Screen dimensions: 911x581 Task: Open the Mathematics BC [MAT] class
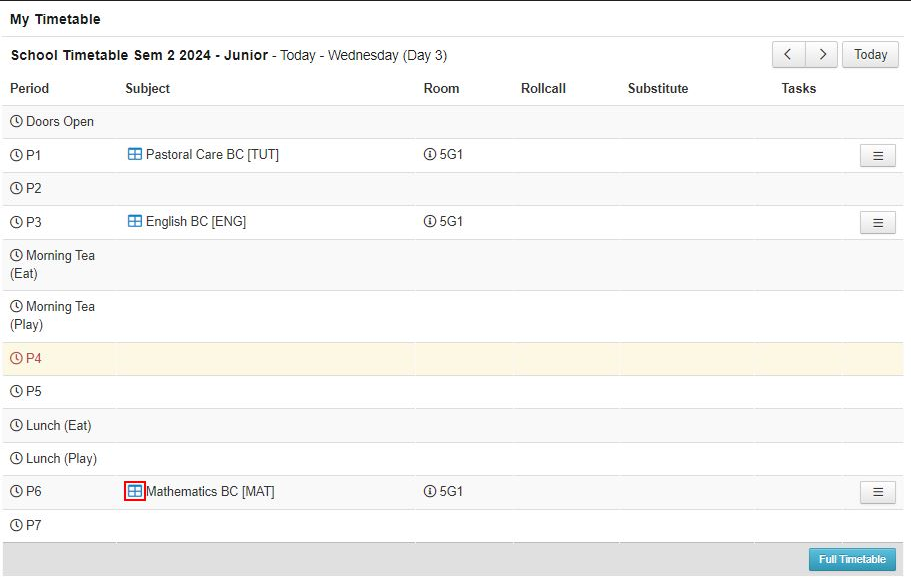(x=210, y=492)
